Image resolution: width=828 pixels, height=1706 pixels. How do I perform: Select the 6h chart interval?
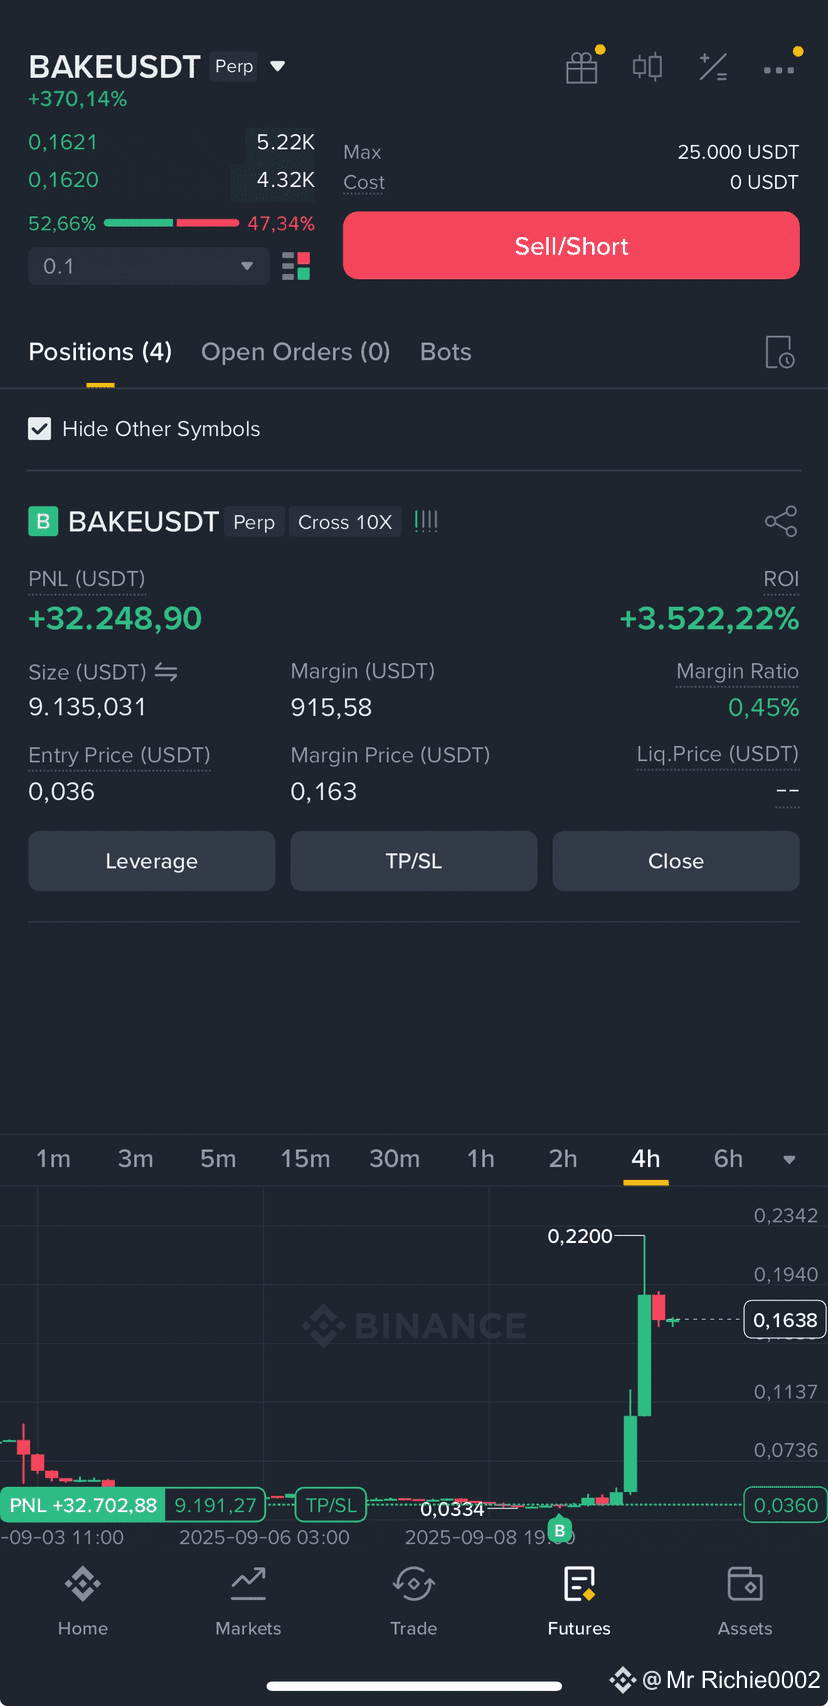728,1159
